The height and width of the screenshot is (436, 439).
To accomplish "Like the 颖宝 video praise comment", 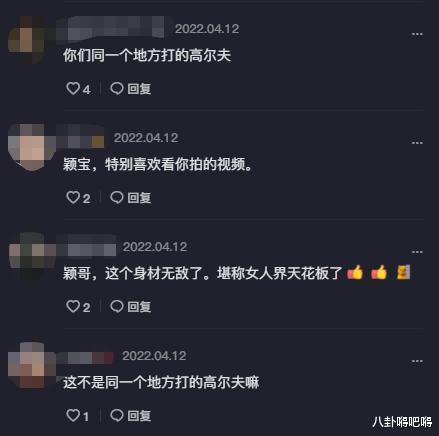I will coord(73,198).
